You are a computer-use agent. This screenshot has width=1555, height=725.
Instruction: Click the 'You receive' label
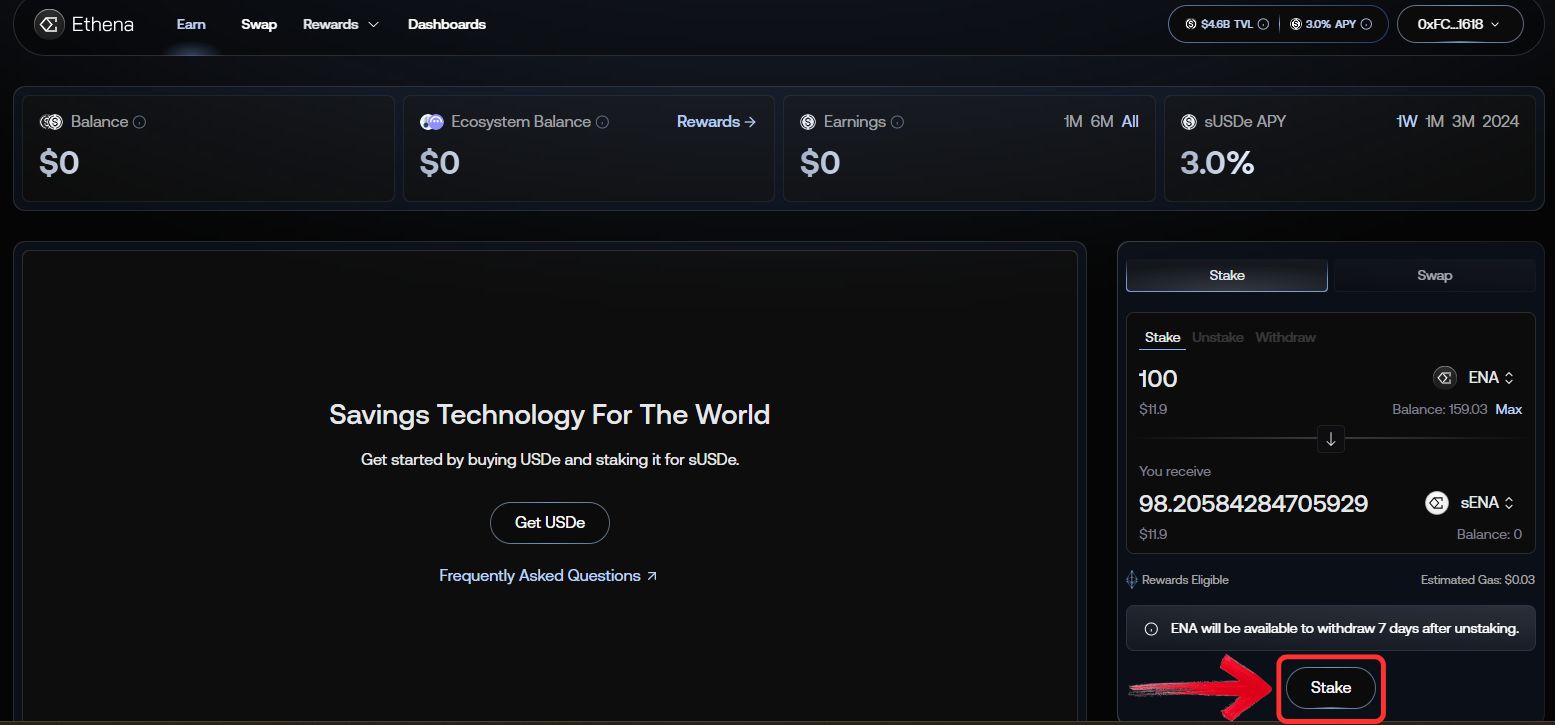(1175, 471)
